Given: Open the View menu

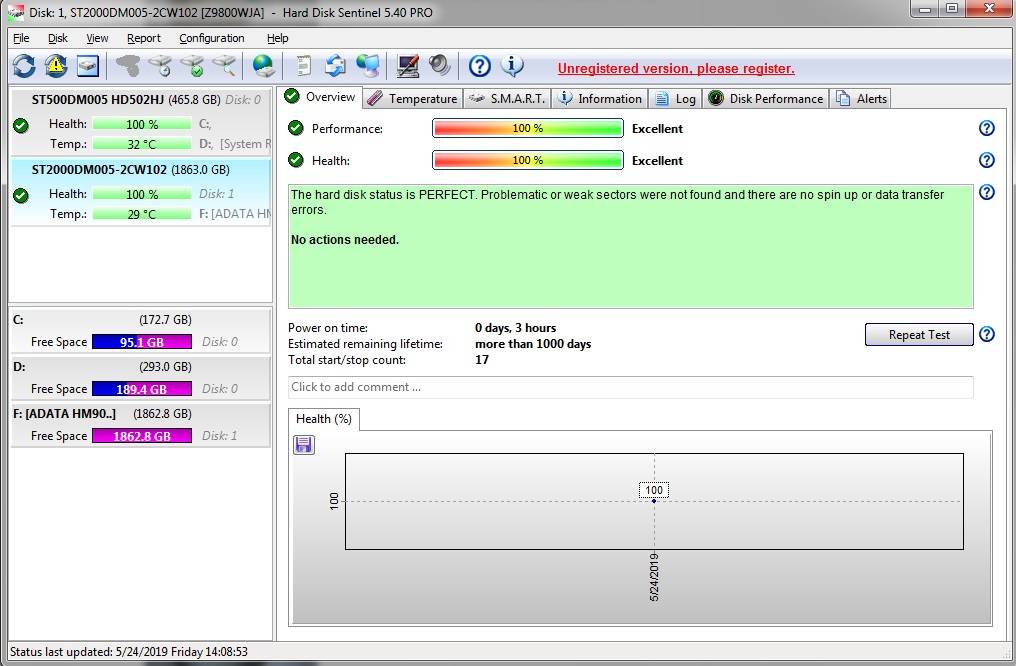Looking at the screenshot, I should coord(97,38).
